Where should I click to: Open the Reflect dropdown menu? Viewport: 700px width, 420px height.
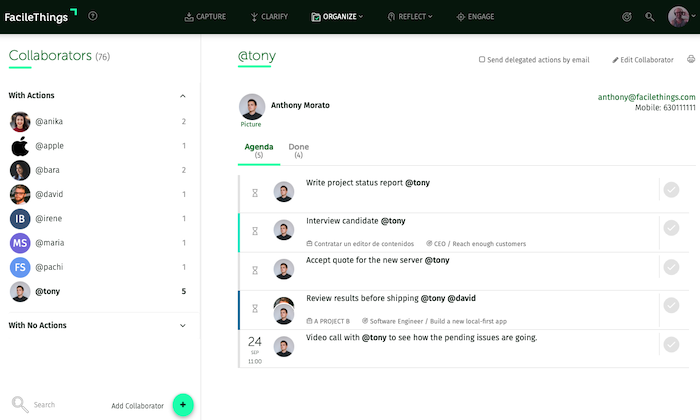(x=410, y=17)
